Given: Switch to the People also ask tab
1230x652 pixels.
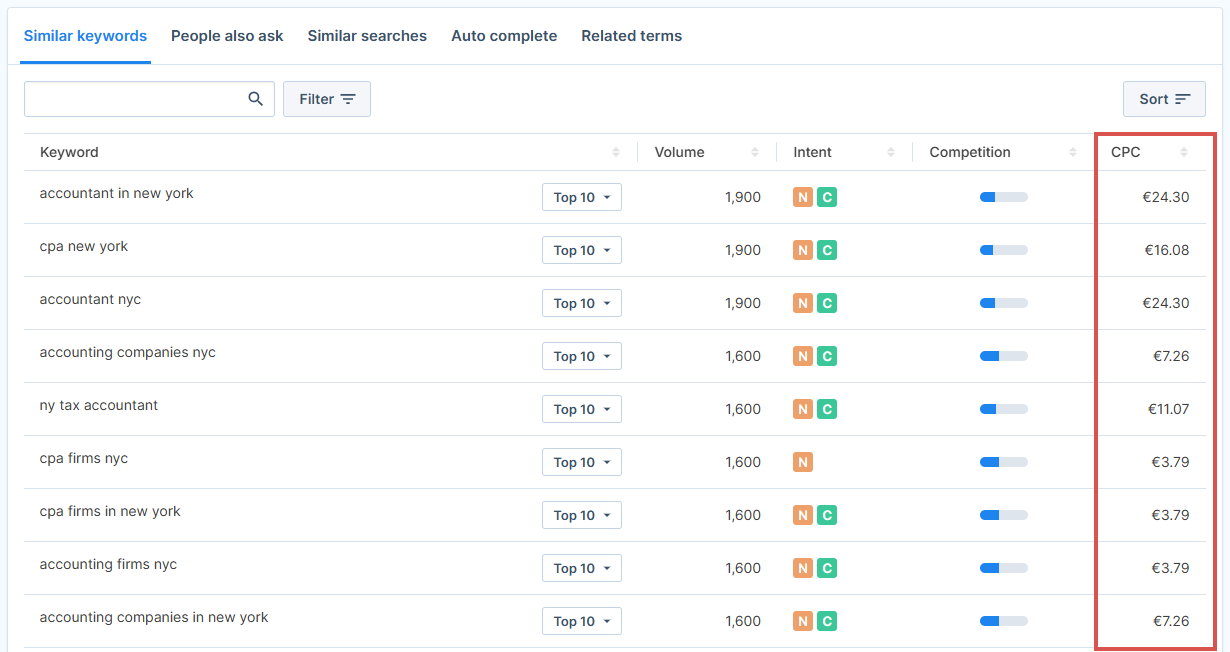Looking at the screenshot, I should tap(227, 36).
